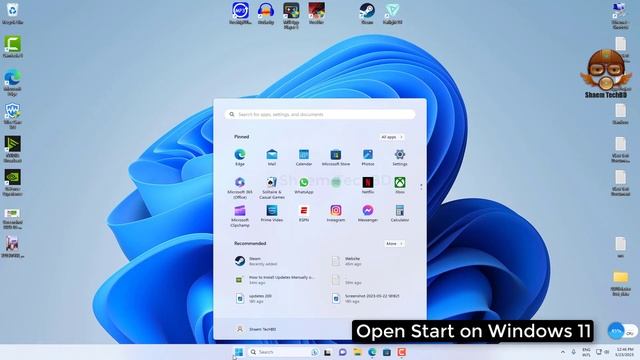The image size is (640, 360).
Task: Click the pinned apps page navigation dots
Action: point(421,187)
